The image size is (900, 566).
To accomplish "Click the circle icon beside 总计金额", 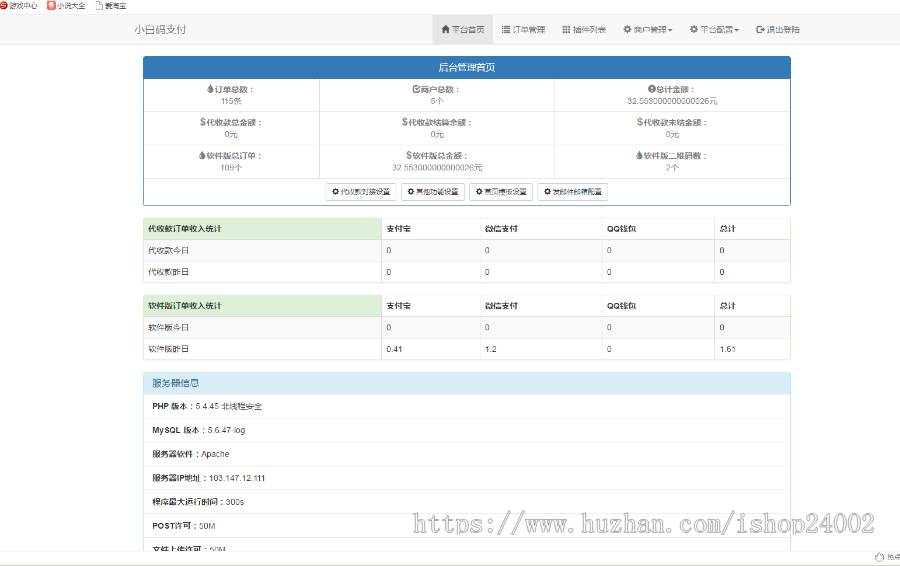I will [x=652, y=90].
